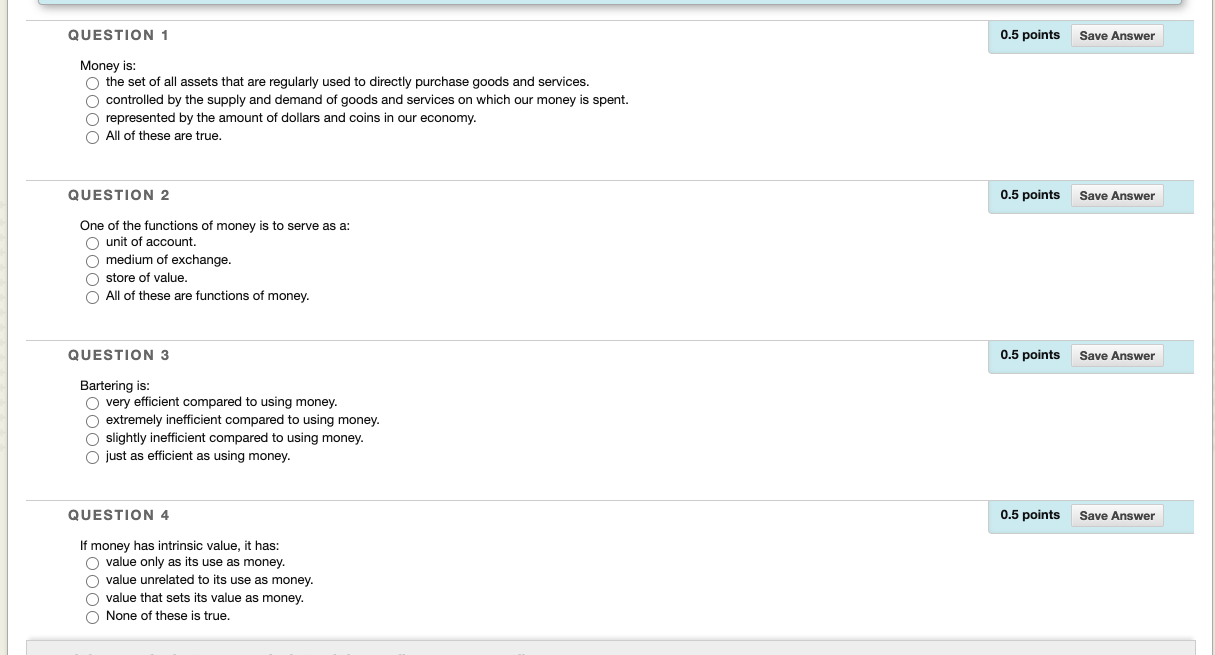Choose 'extremely inefficient compared to using money'
Screen dimensions: 1215x655
[x=93, y=421]
